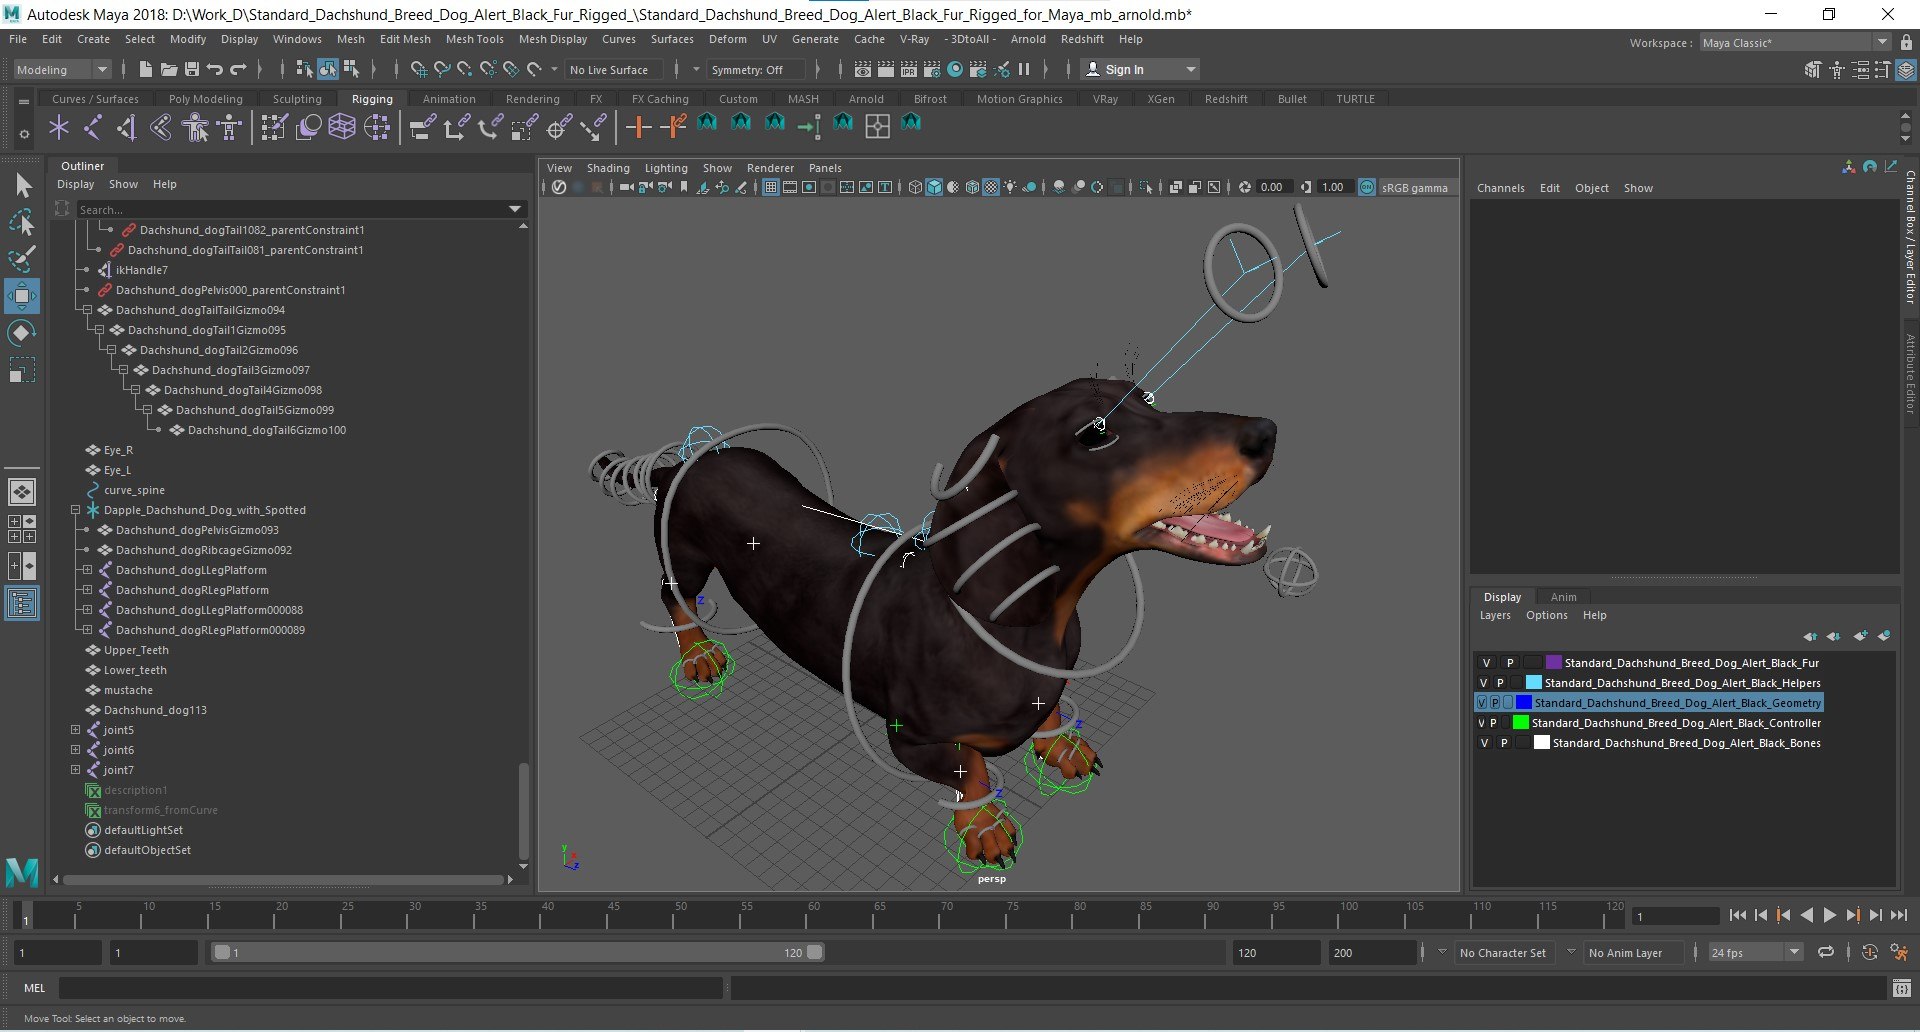Click Move layer up icon
The width and height of the screenshot is (1920, 1032).
1810,636
